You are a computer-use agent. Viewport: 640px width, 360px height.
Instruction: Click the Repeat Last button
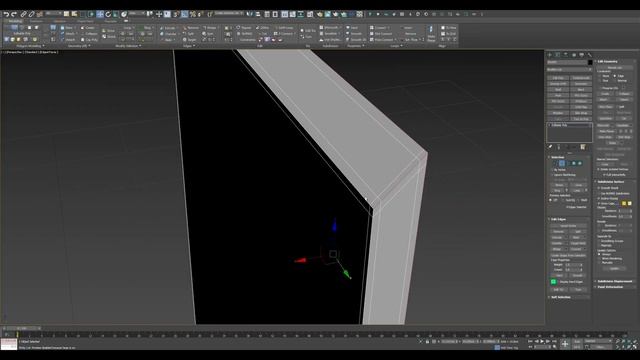coord(615,67)
